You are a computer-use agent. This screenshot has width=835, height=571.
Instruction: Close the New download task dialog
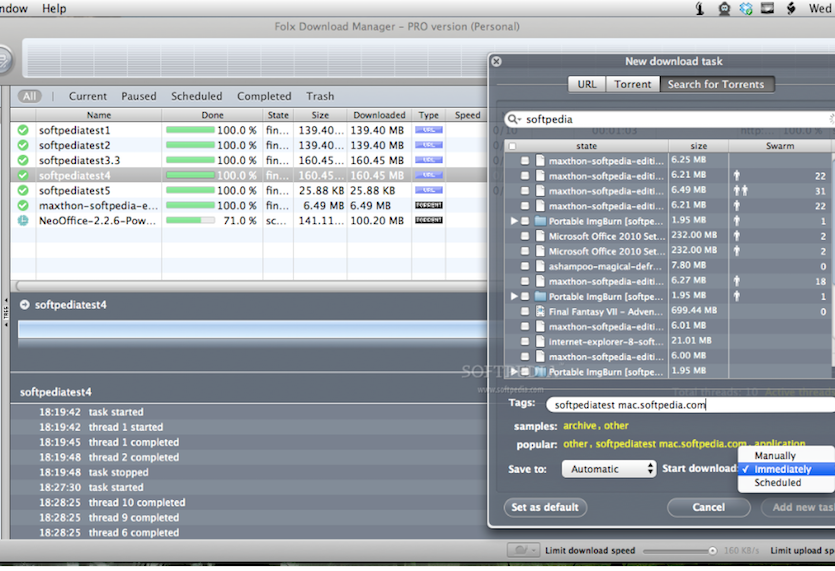coord(496,61)
